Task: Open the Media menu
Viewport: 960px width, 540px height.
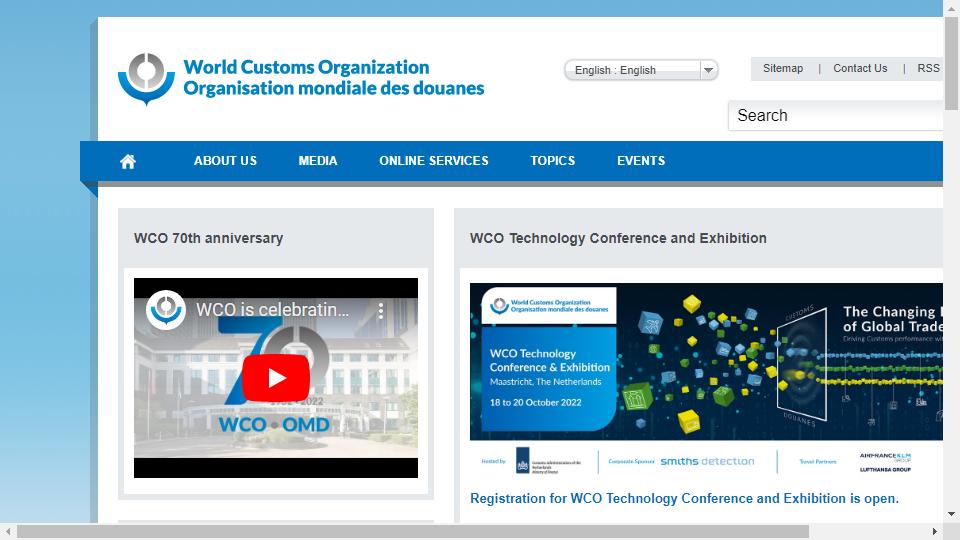Action: click(x=318, y=160)
